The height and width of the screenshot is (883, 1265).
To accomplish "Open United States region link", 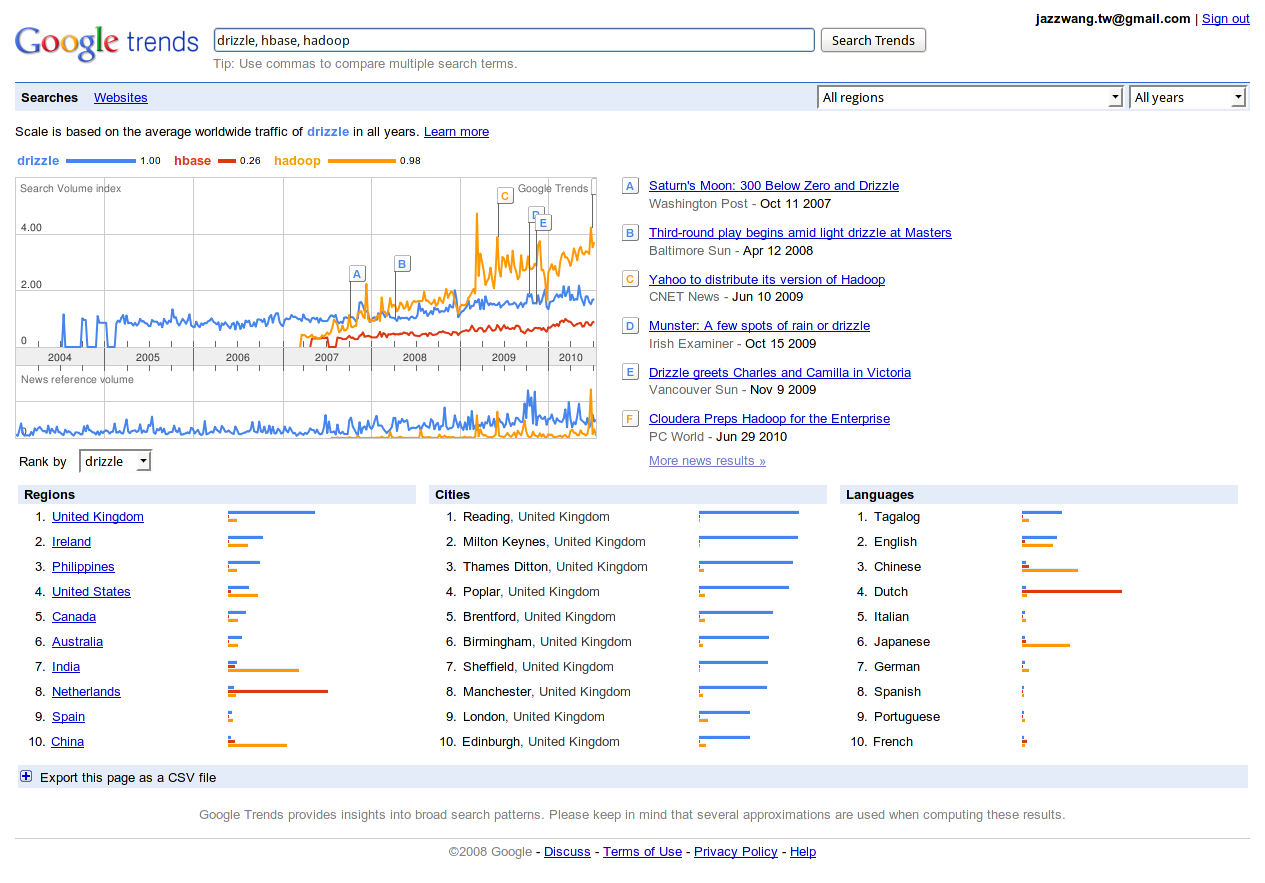I will 91,592.
